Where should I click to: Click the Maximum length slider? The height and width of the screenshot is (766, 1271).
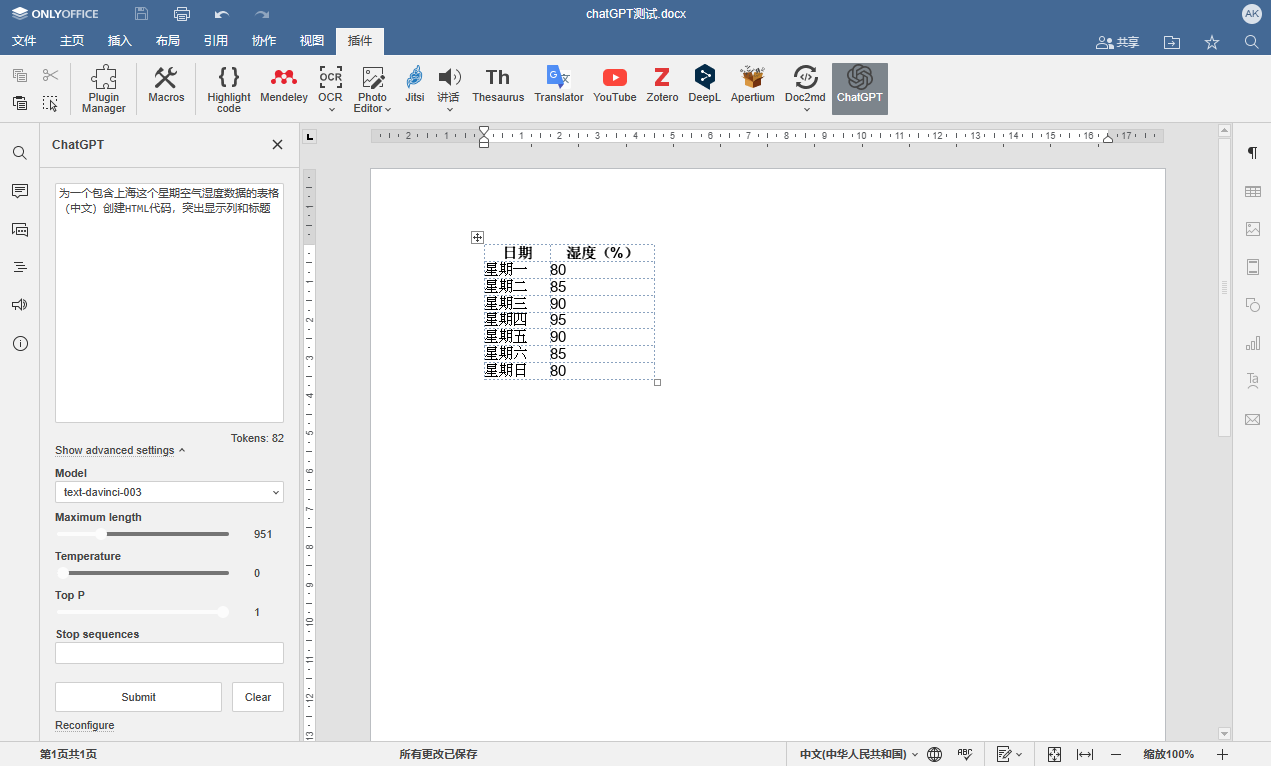point(142,534)
